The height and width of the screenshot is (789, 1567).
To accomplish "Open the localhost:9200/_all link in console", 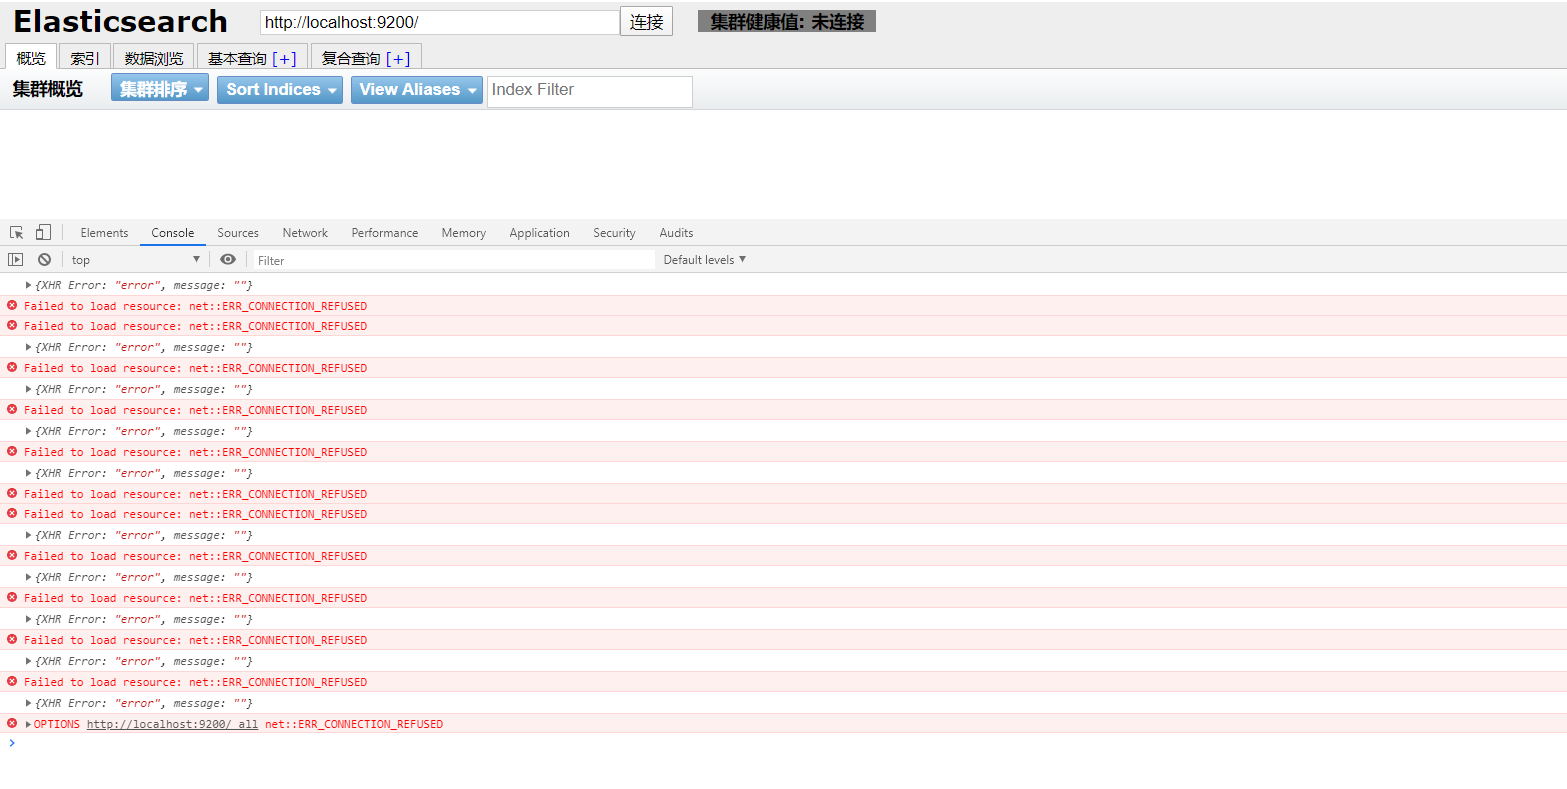I will click(x=172, y=724).
